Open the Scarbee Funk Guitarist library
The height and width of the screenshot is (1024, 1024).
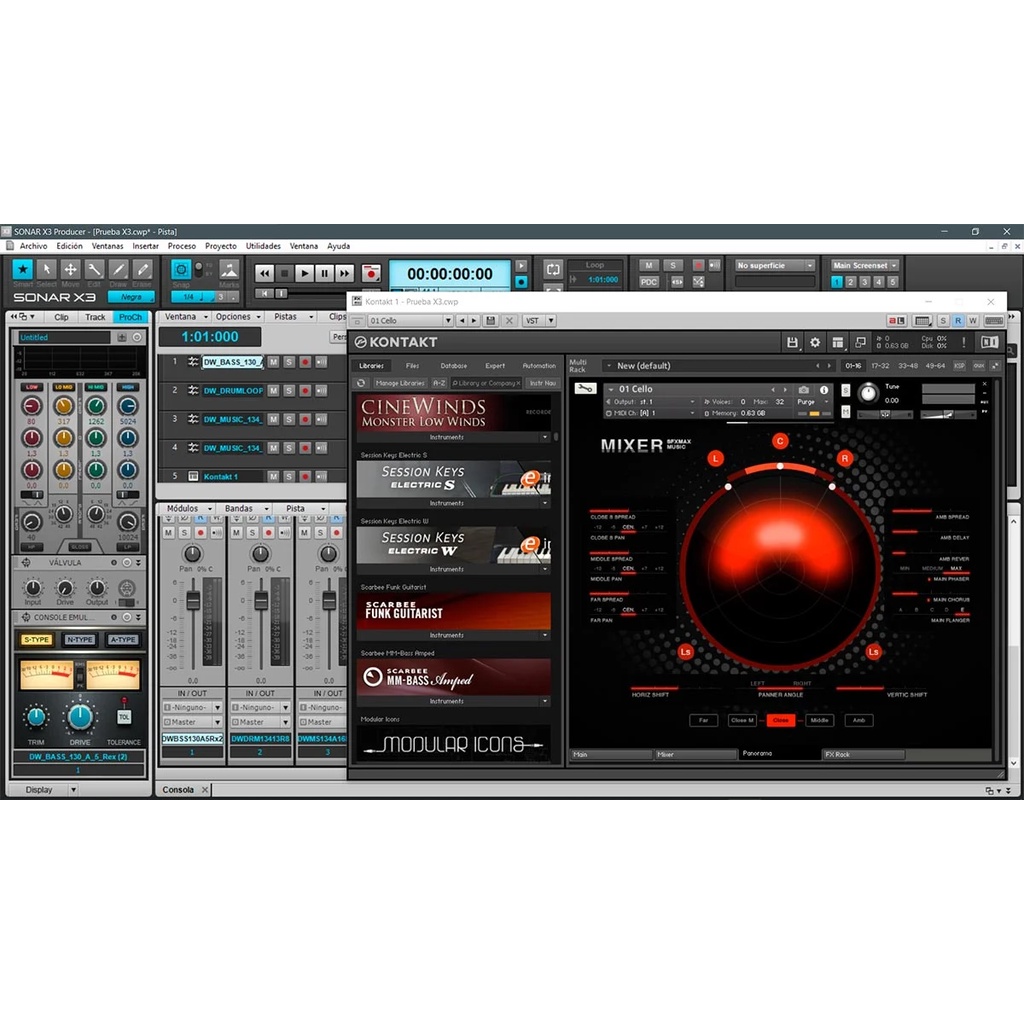click(x=453, y=611)
